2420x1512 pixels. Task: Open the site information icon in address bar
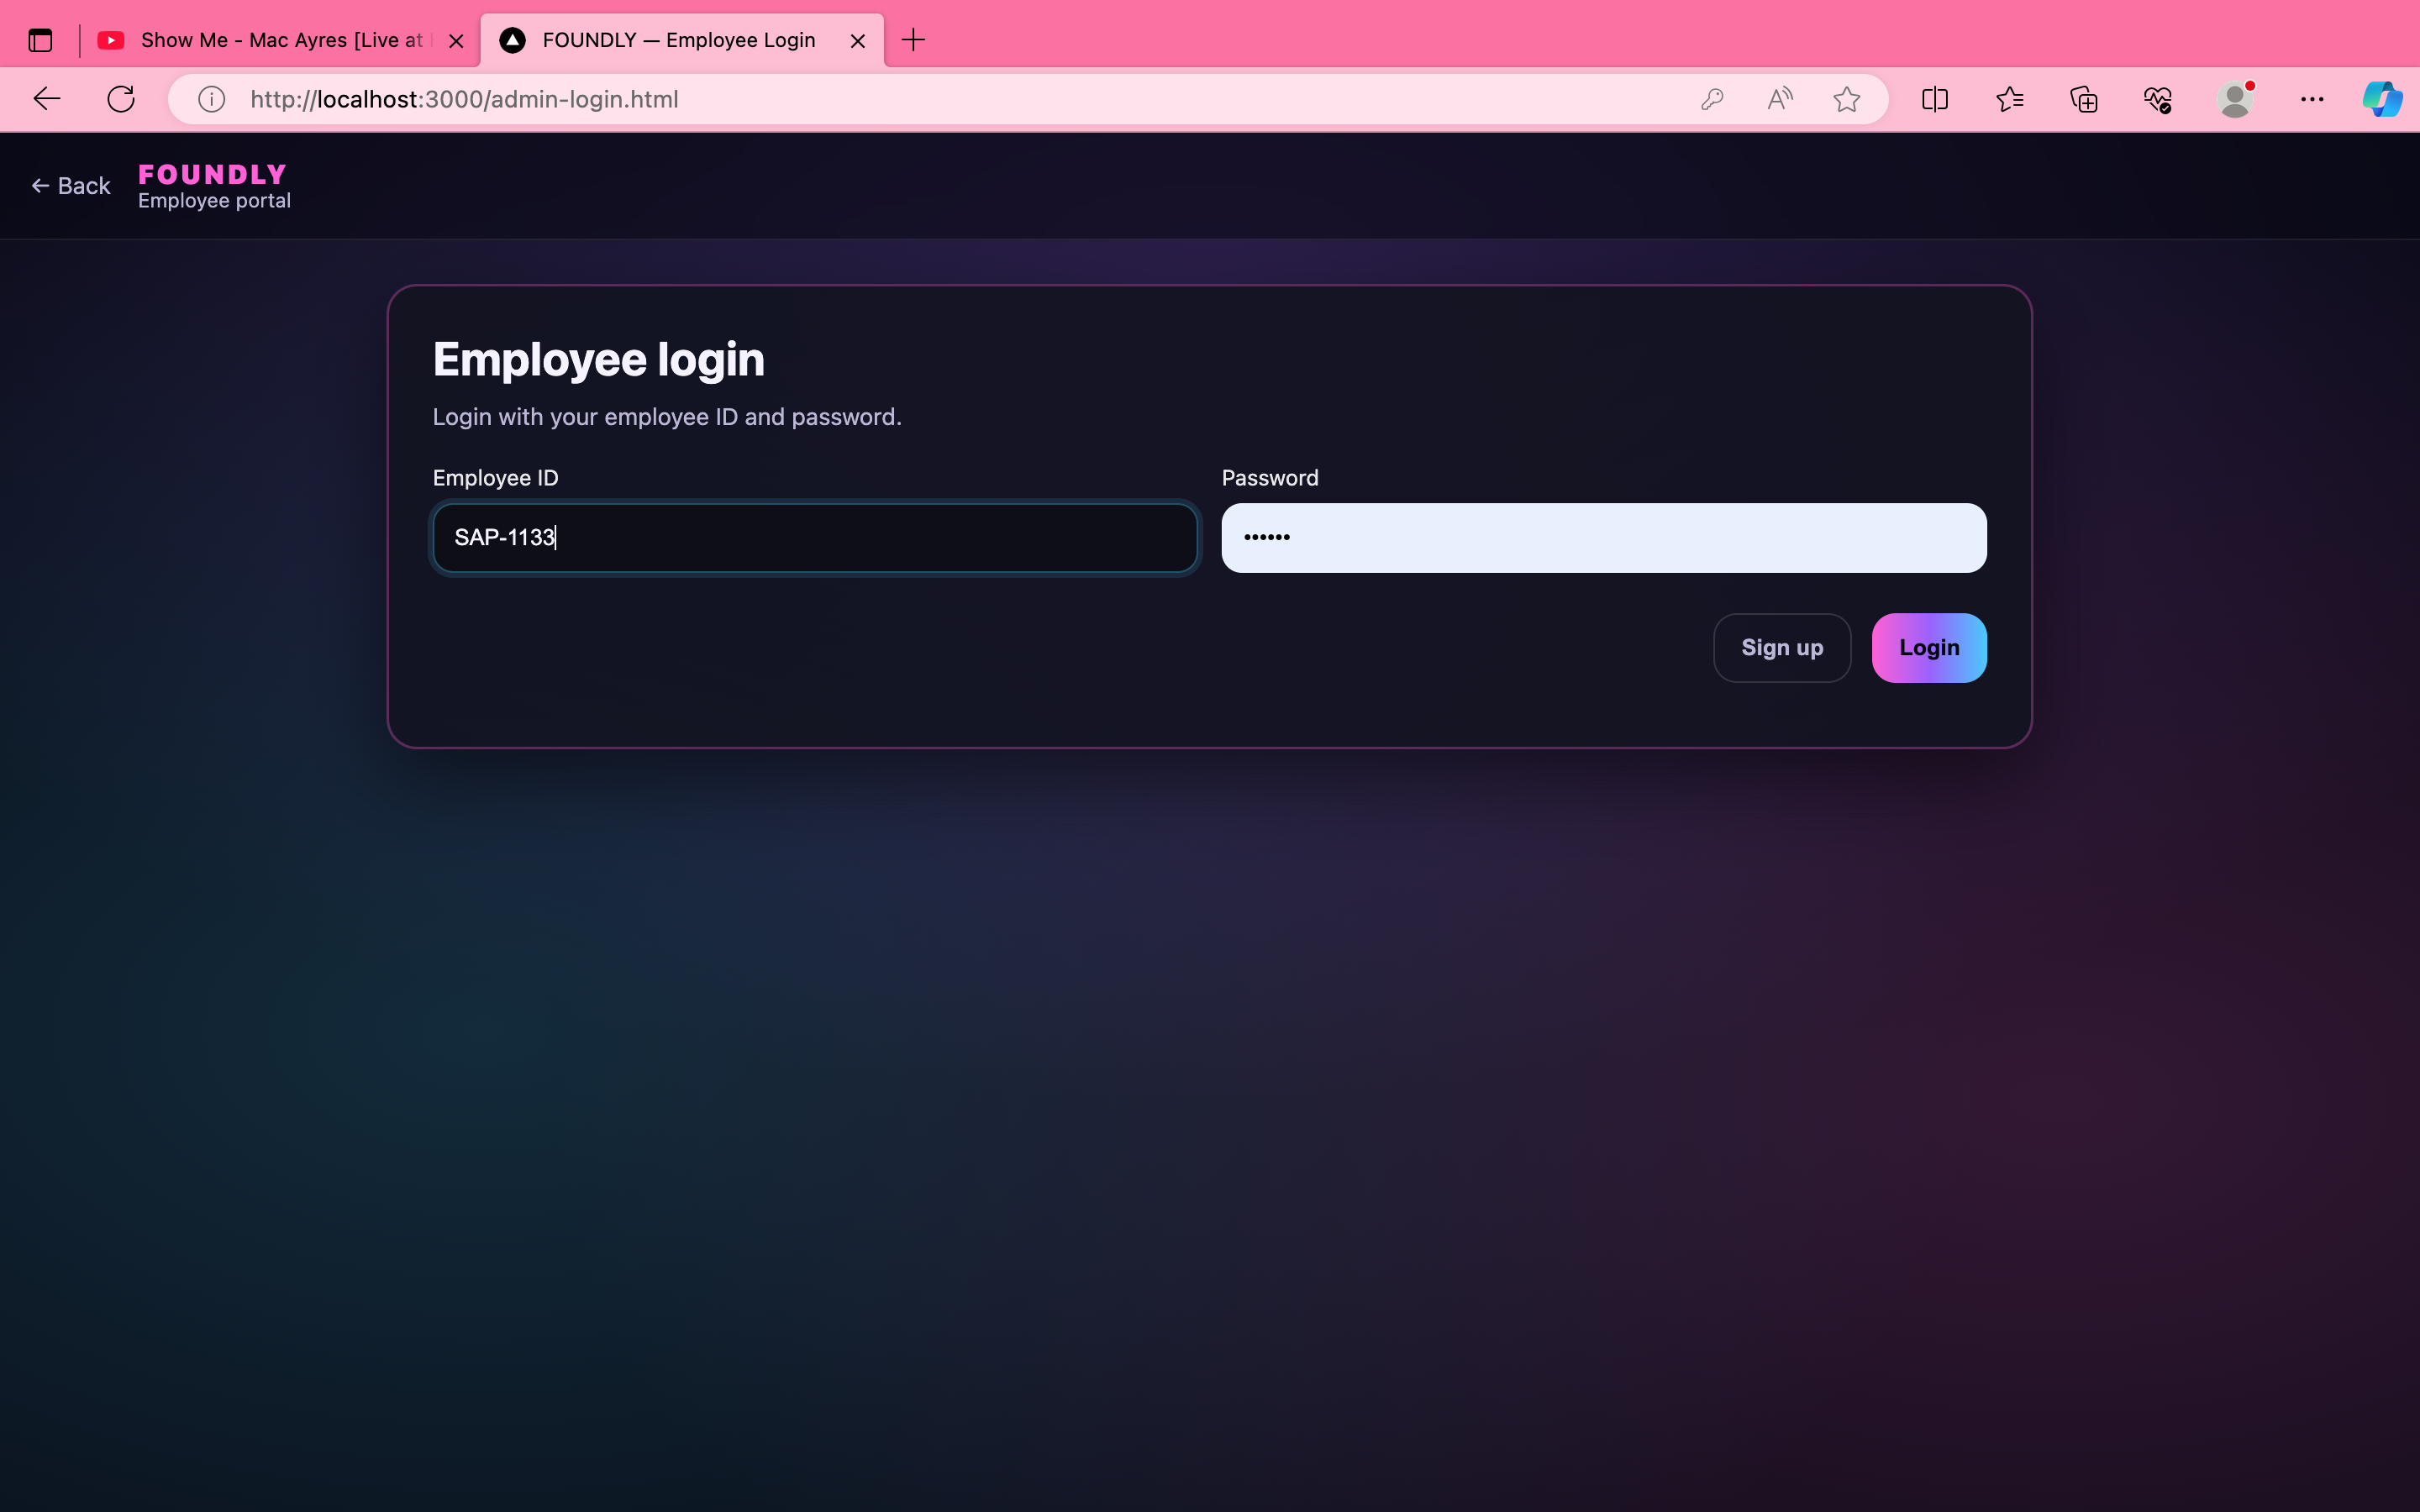(211, 99)
